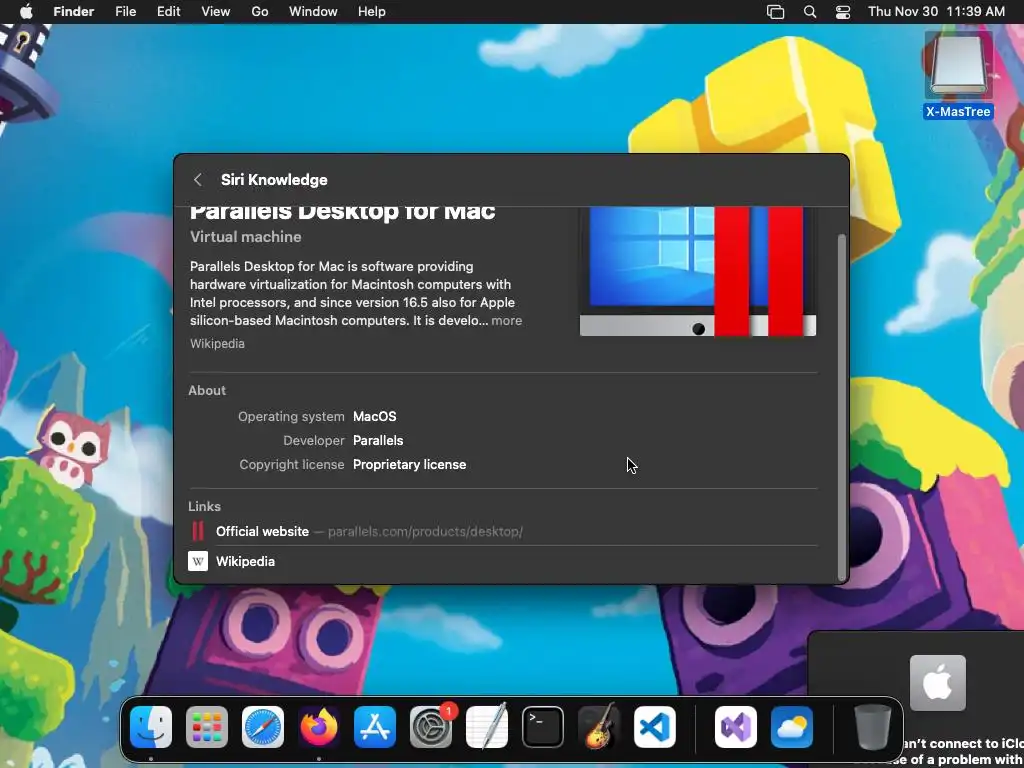Click the Stage Manager menu bar icon
Screen dimensions: 1024x768
[x=775, y=12]
